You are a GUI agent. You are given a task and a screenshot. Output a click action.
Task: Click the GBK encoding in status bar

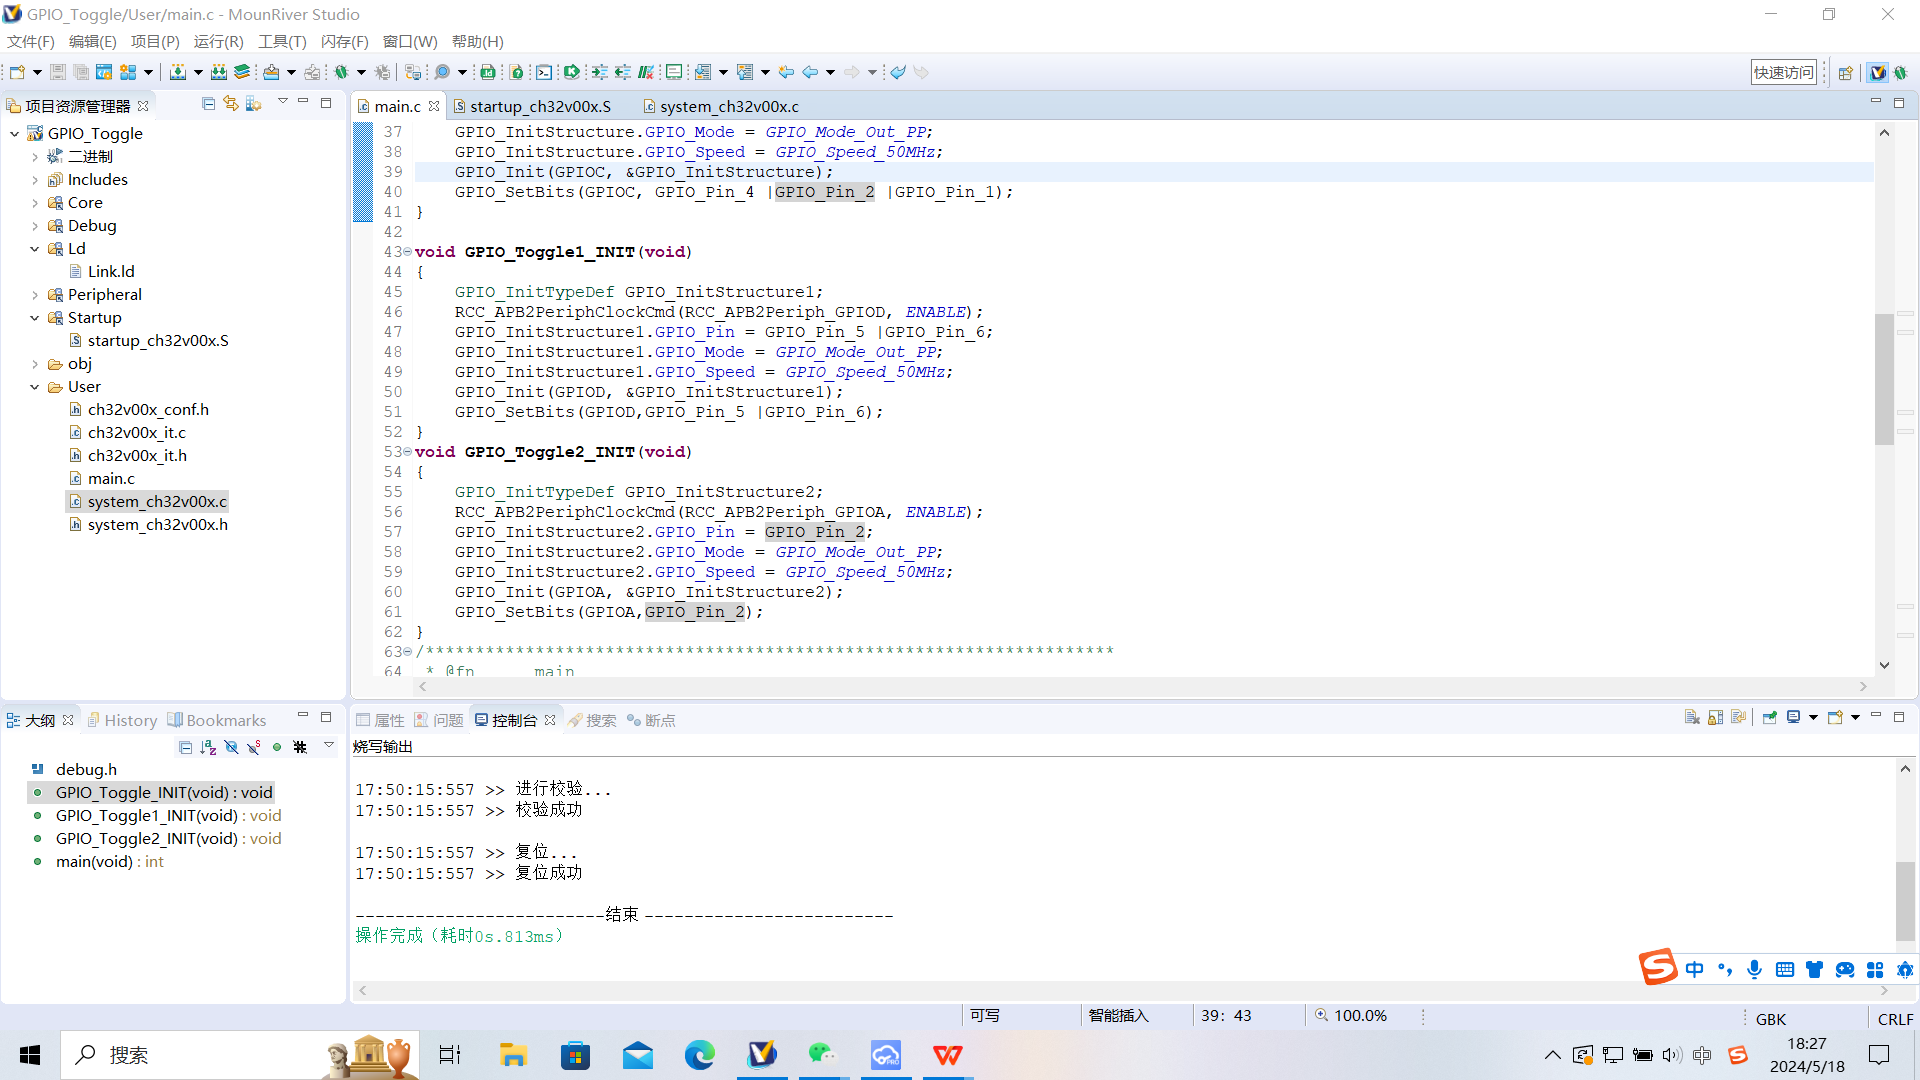[x=1770, y=1019]
